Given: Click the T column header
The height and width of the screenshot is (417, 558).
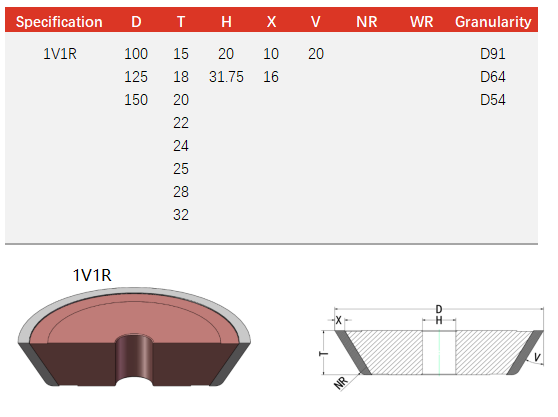Looking at the screenshot, I should (x=181, y=22).
